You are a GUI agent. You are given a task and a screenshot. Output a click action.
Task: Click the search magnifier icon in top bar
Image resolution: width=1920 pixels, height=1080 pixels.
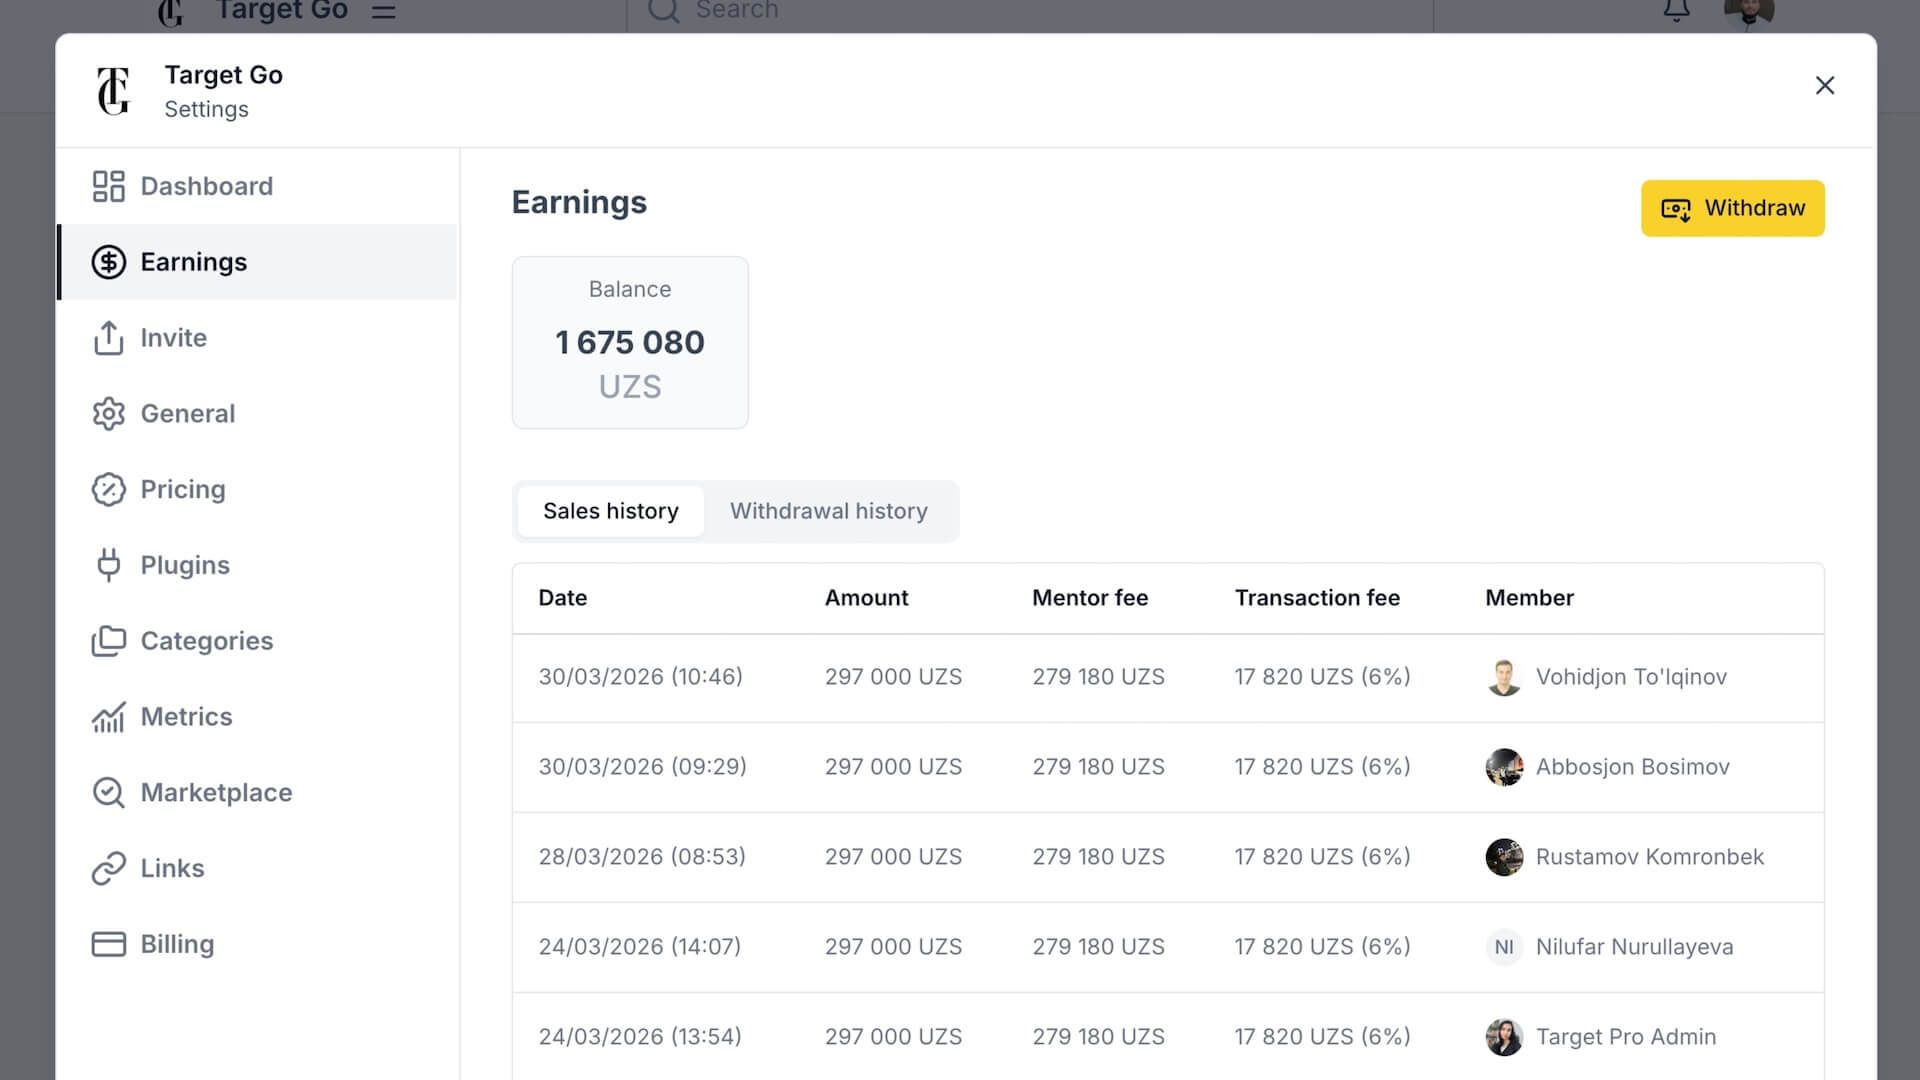(663, 10)
